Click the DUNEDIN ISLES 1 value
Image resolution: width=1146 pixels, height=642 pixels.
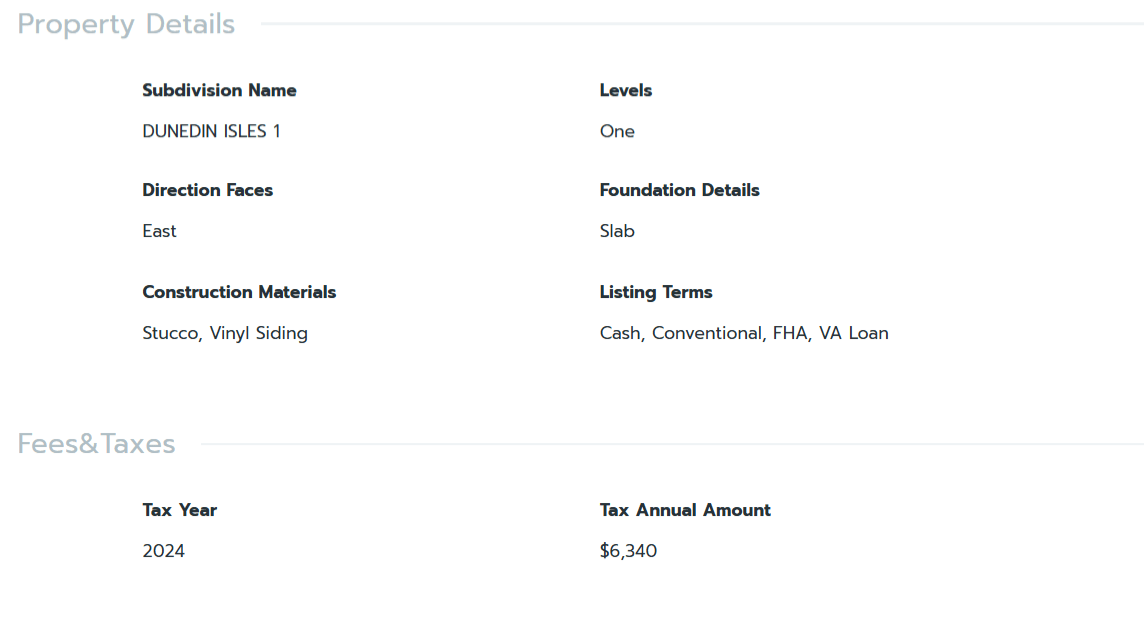point(211,131)
